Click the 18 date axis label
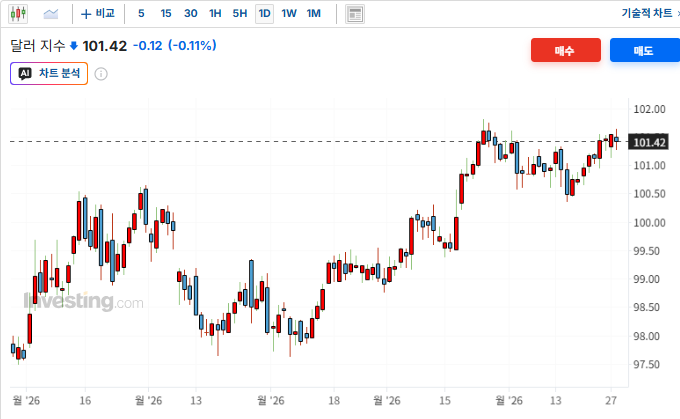Screen dimensions: 680x419 pos(334,400)
